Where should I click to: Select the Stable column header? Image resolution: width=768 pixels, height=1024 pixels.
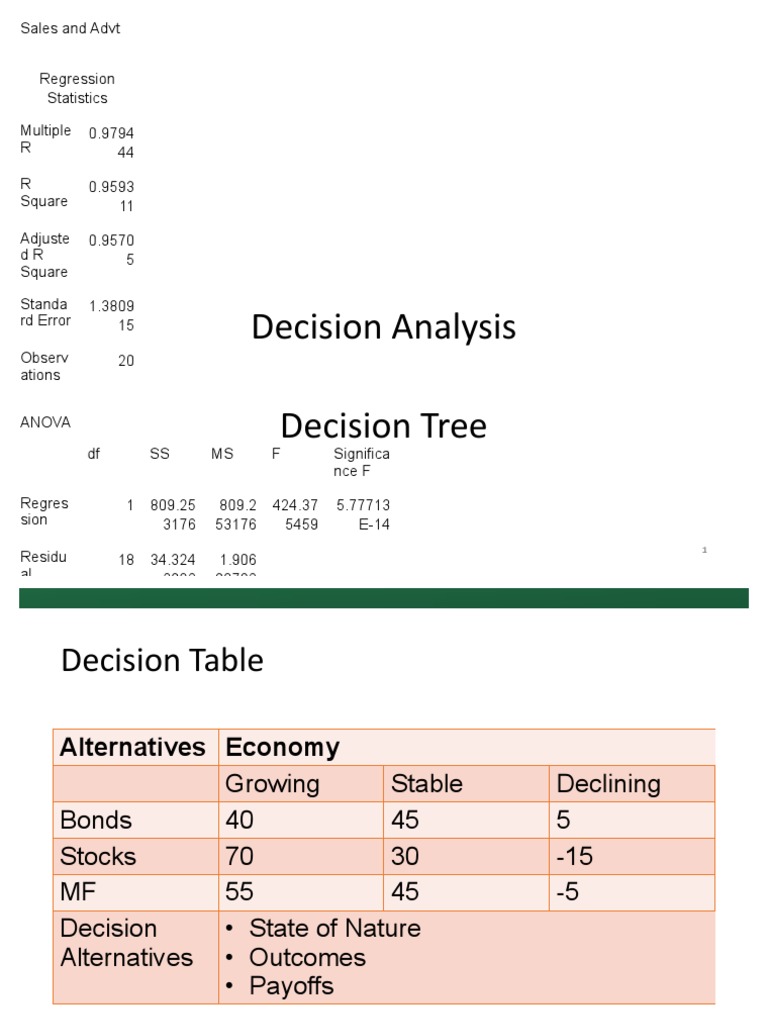(x=427, y=783)
